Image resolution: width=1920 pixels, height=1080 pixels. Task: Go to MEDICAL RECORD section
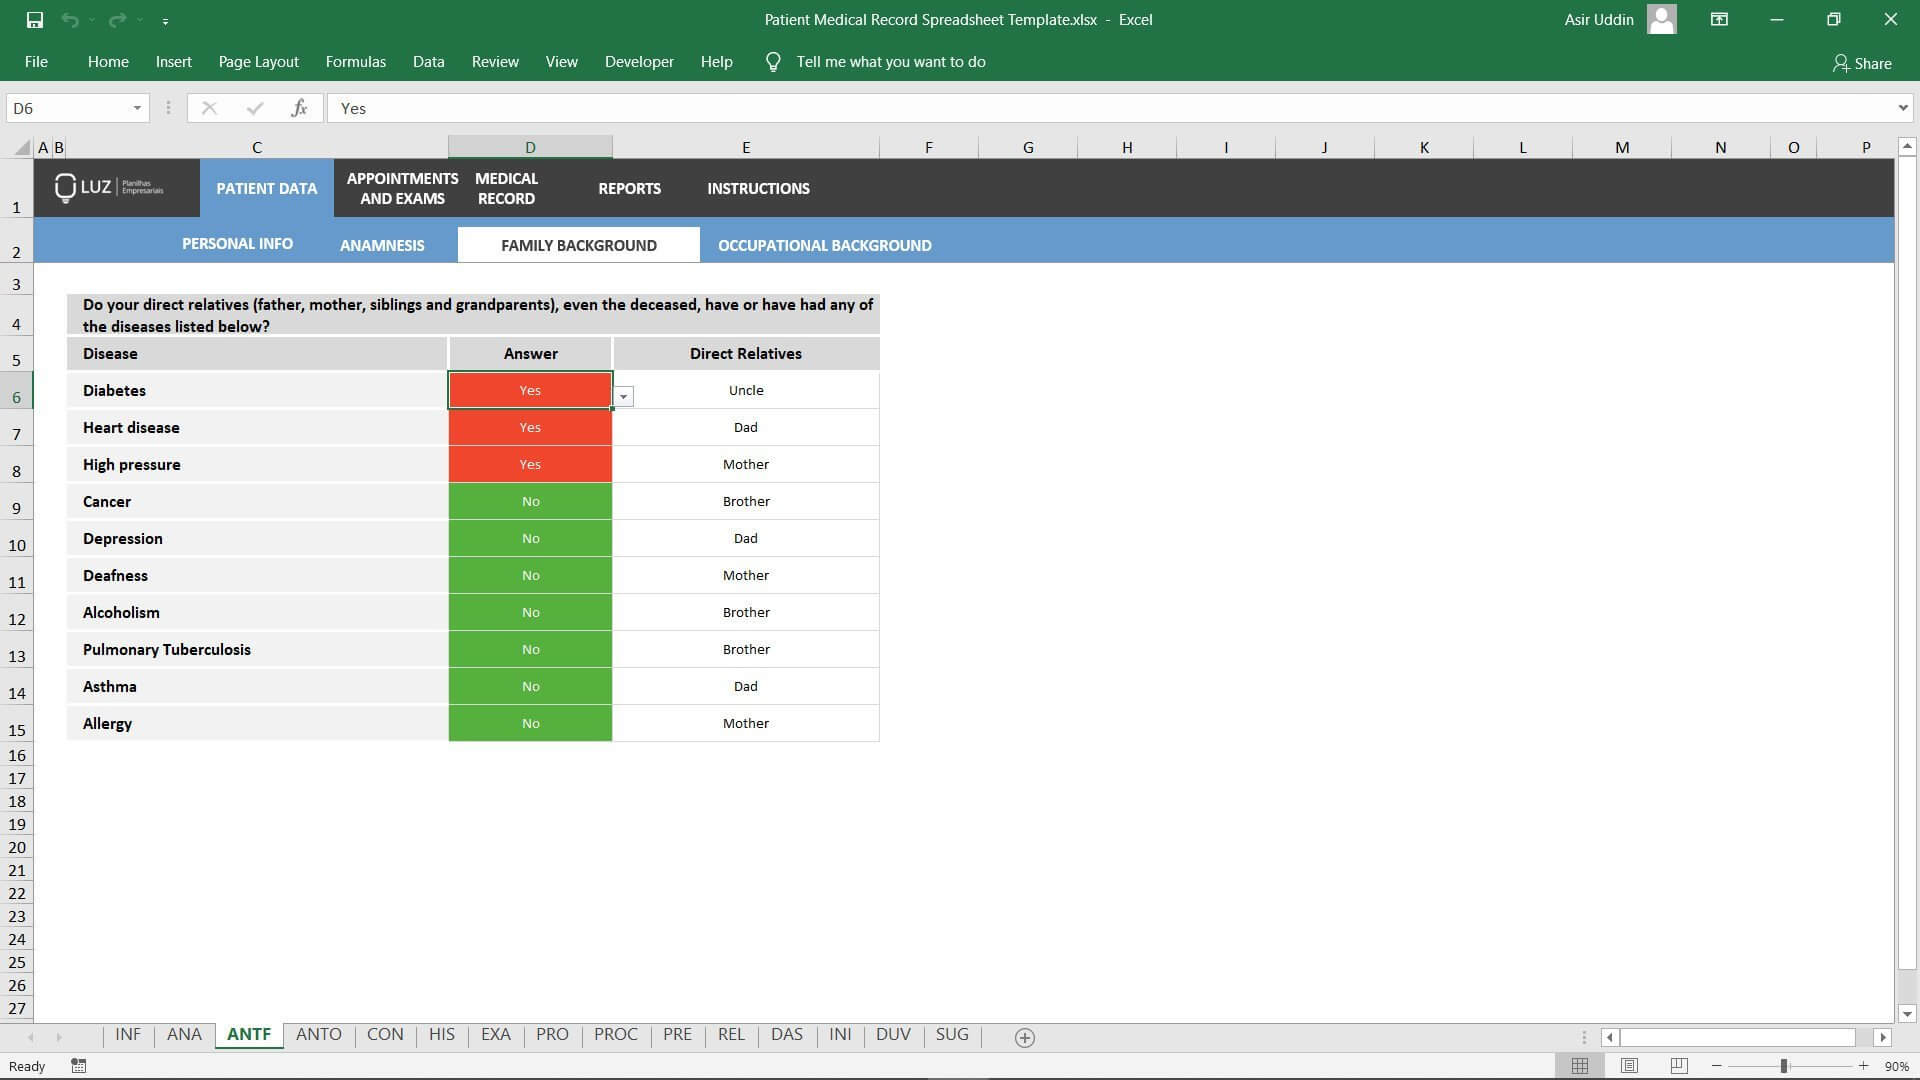506,188
